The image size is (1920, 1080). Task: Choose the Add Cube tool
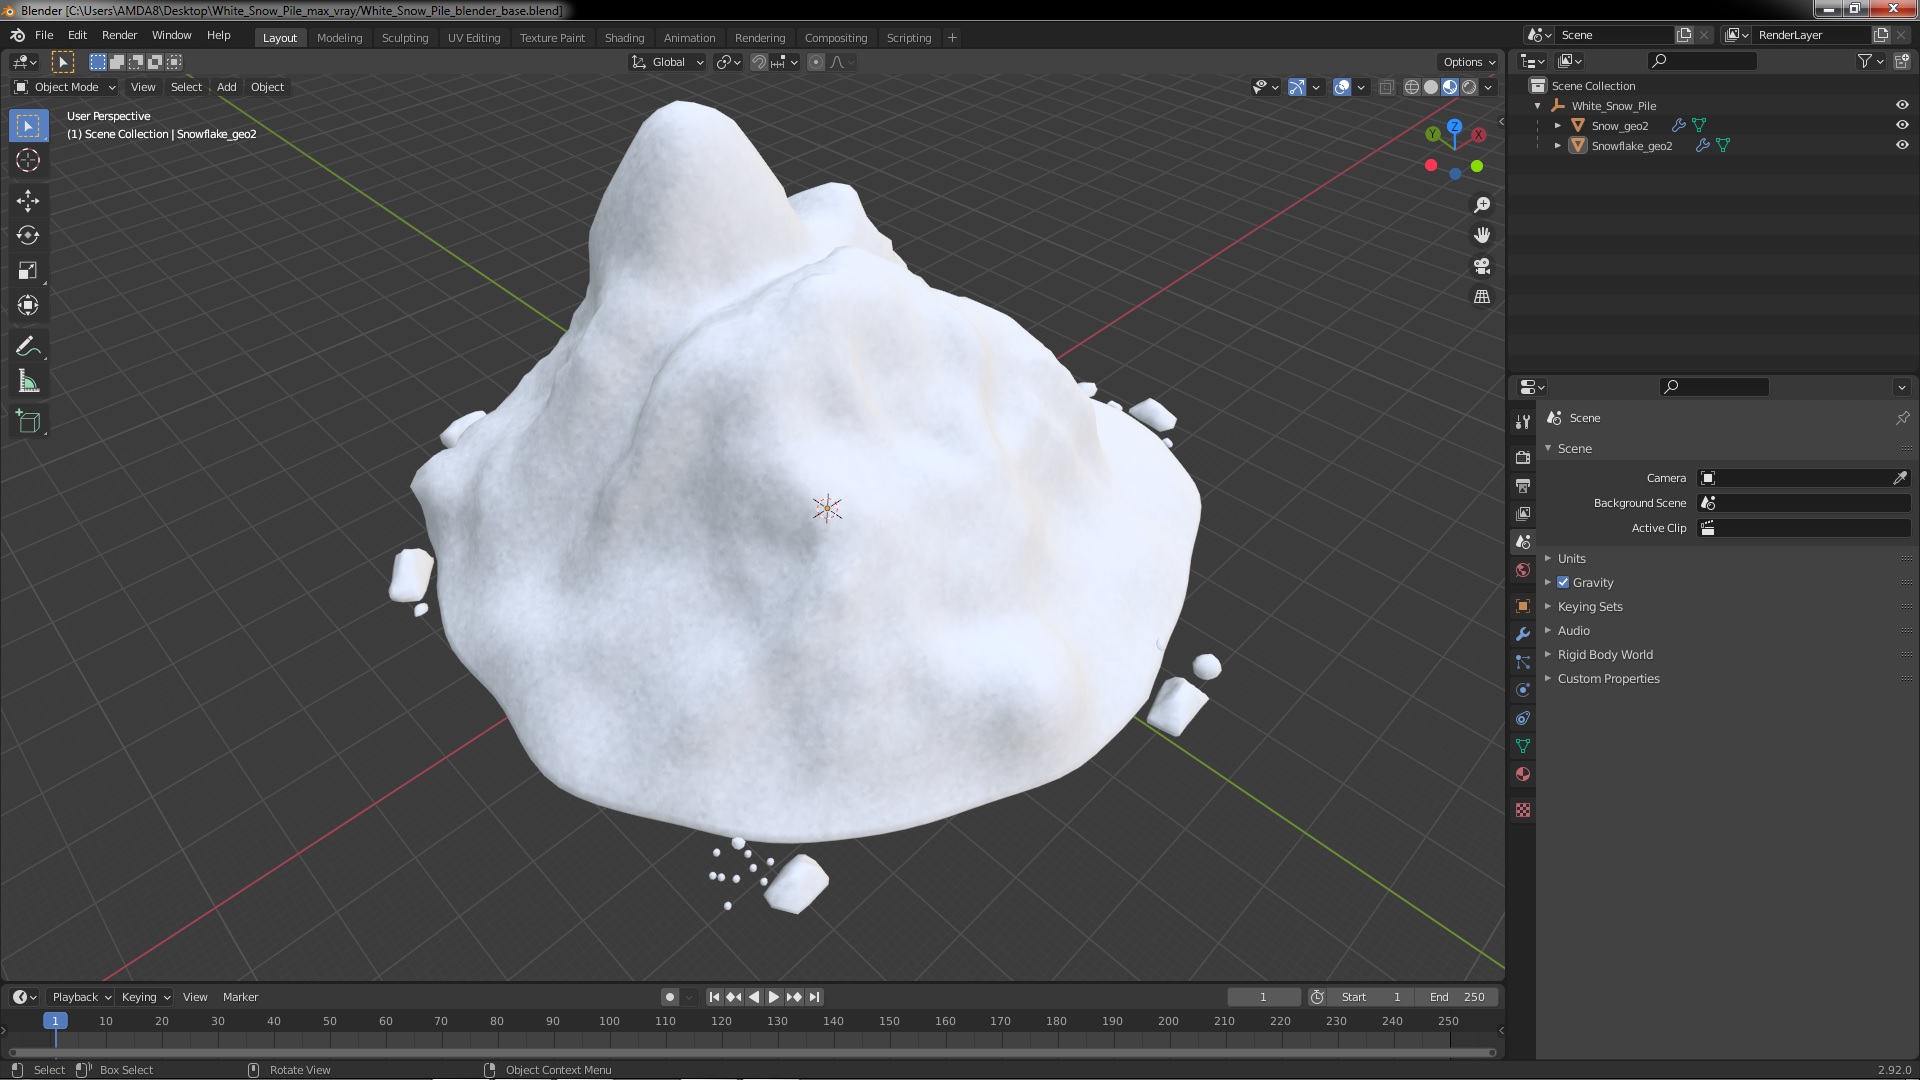click(28, 422)
